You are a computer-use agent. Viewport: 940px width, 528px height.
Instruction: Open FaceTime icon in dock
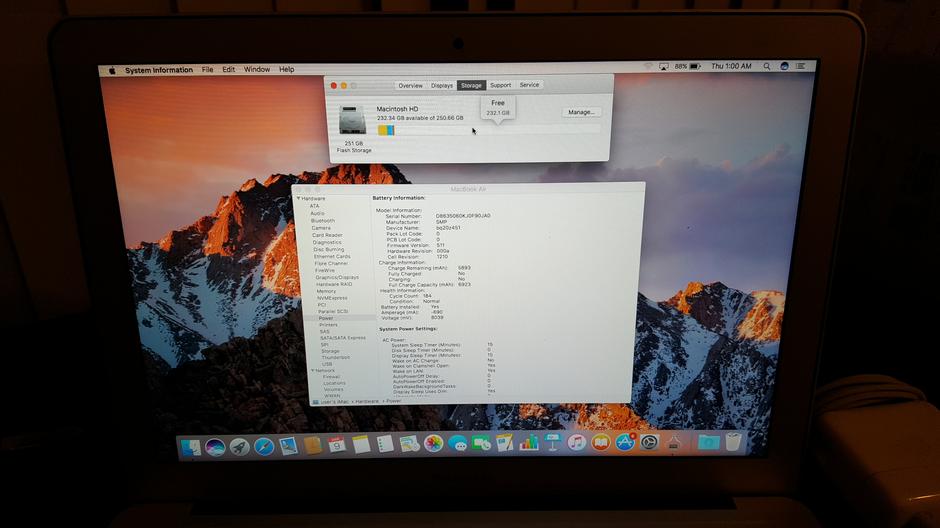point(481,443)
